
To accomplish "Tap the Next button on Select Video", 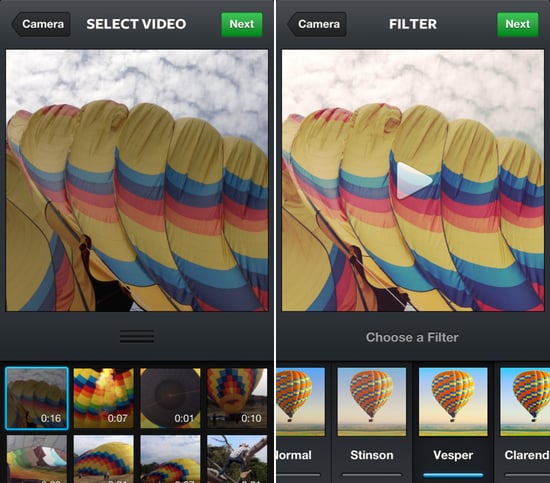I will click(x=242, y=25).
